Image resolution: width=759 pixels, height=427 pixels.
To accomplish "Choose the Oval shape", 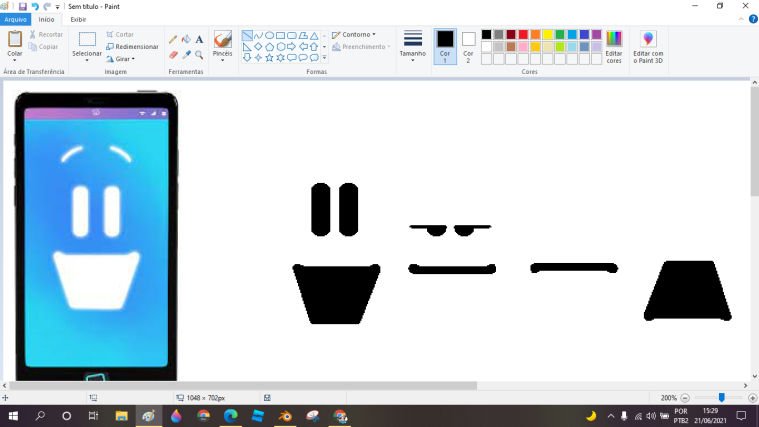I will coord(269,36).
